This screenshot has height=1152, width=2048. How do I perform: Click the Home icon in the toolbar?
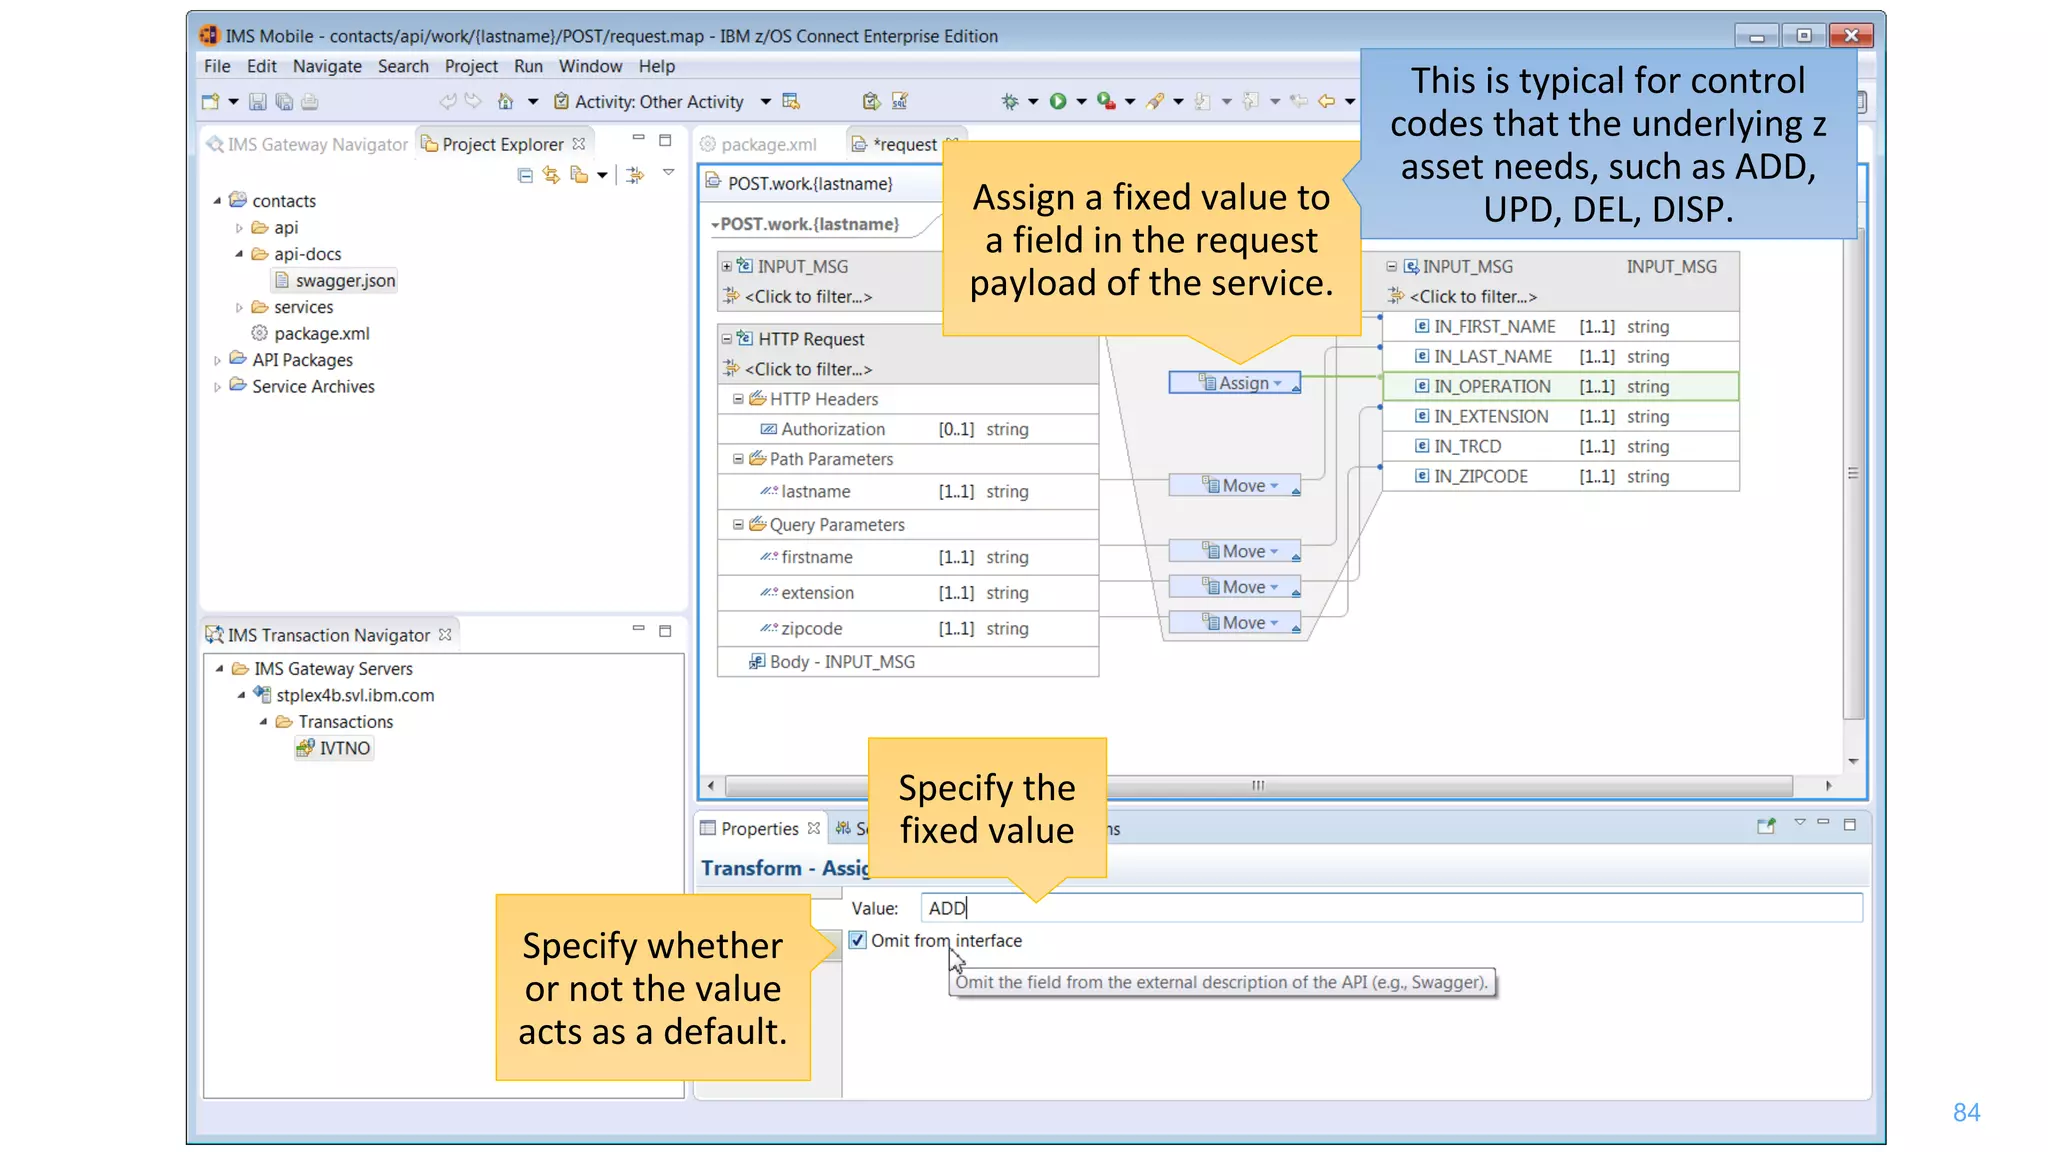pyautogui.click(x=505, y=101)
